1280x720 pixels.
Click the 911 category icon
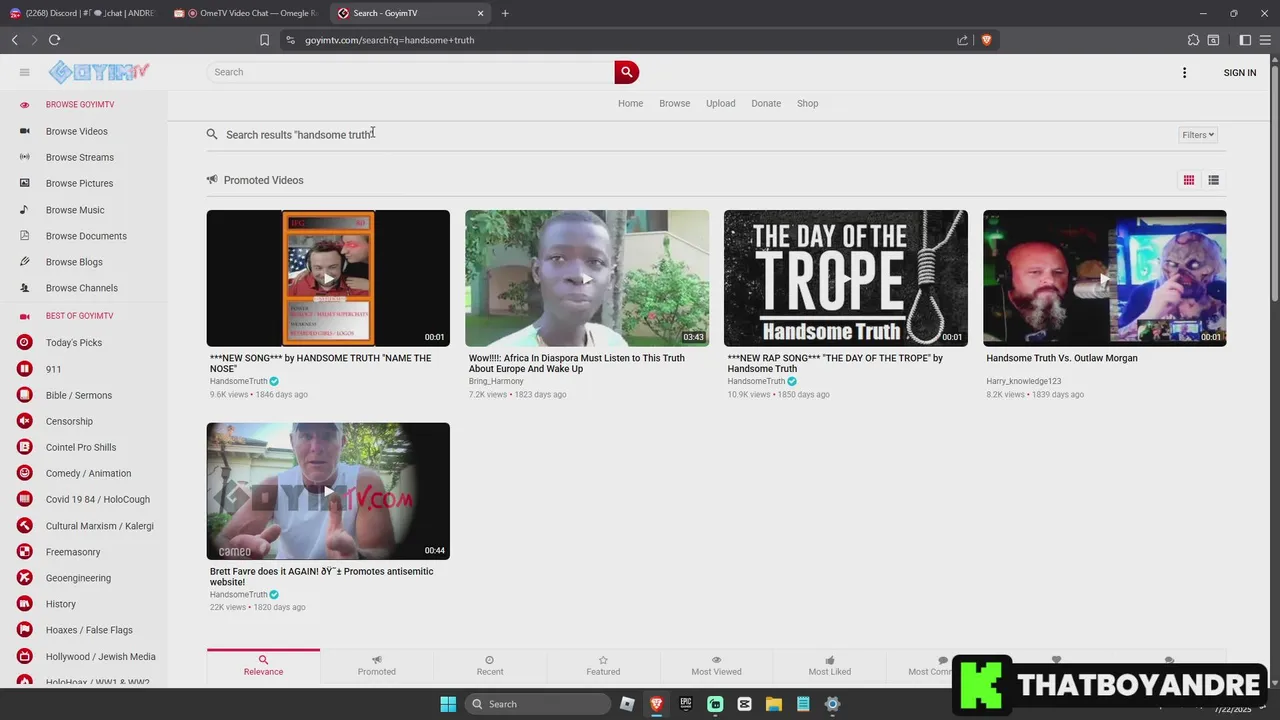(x=25, y=369)
